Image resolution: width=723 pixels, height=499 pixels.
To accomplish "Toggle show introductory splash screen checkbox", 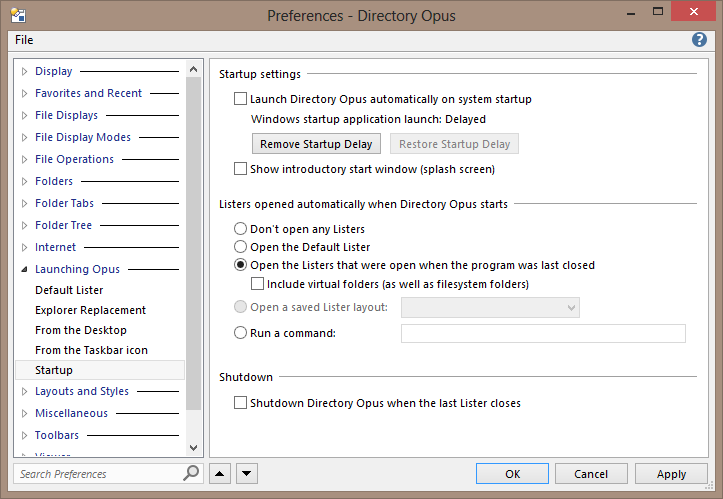I will 240,169.
